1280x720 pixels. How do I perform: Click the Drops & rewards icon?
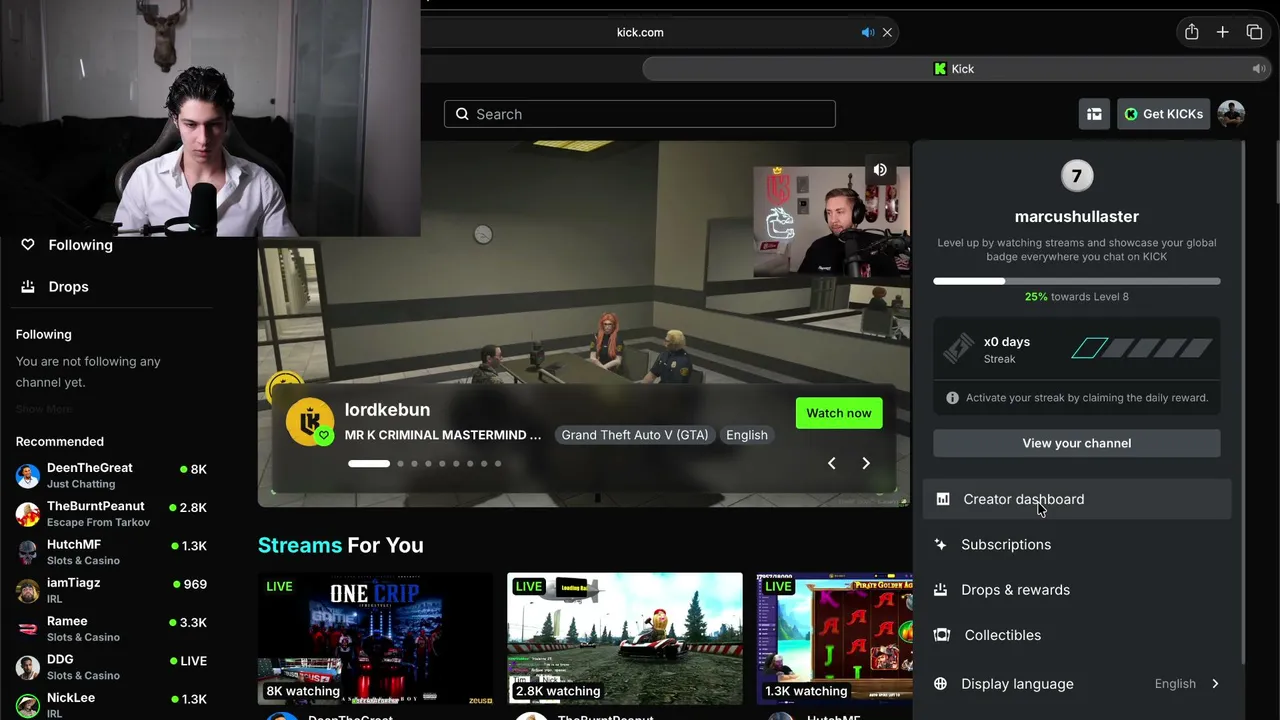pos(940,590)
